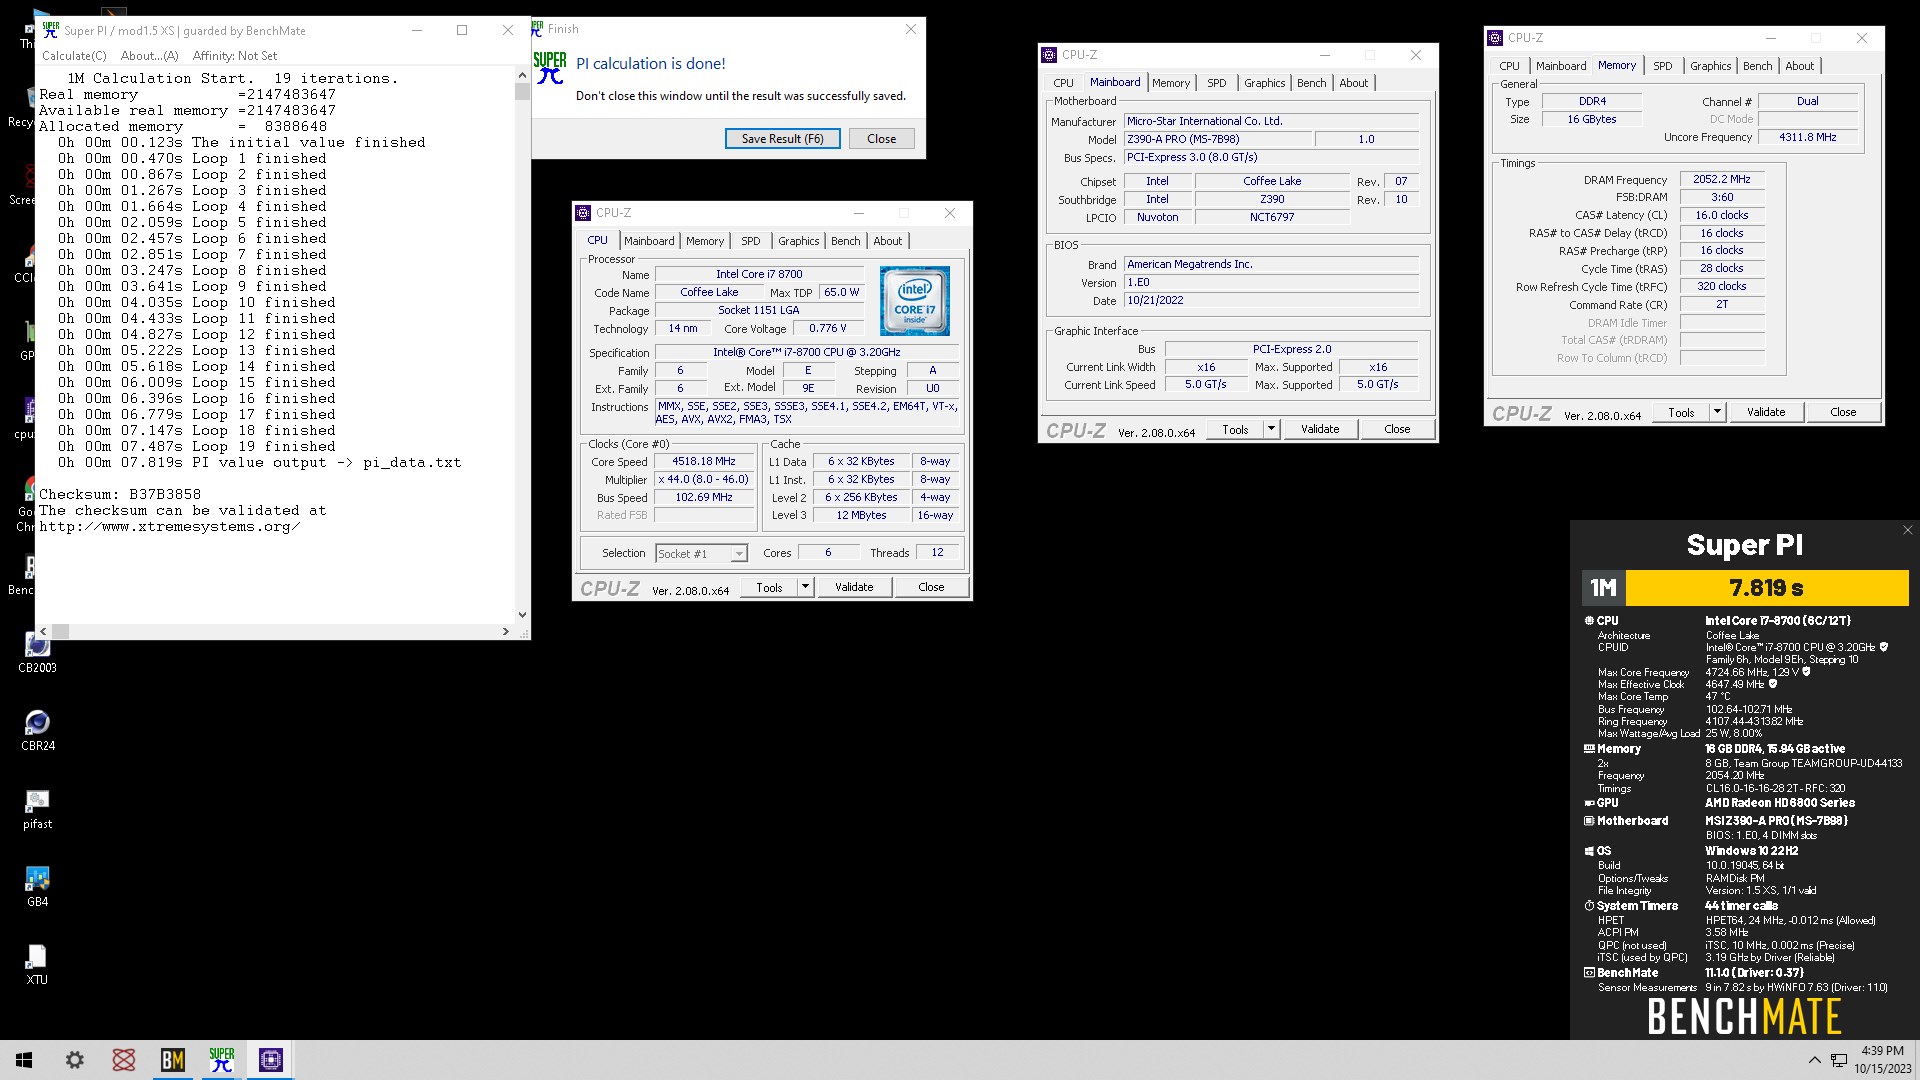This screenshot has width=1920, height=1080.
Task: Open the CB2003 desktop icon
Action: click(x=37, y=653)
